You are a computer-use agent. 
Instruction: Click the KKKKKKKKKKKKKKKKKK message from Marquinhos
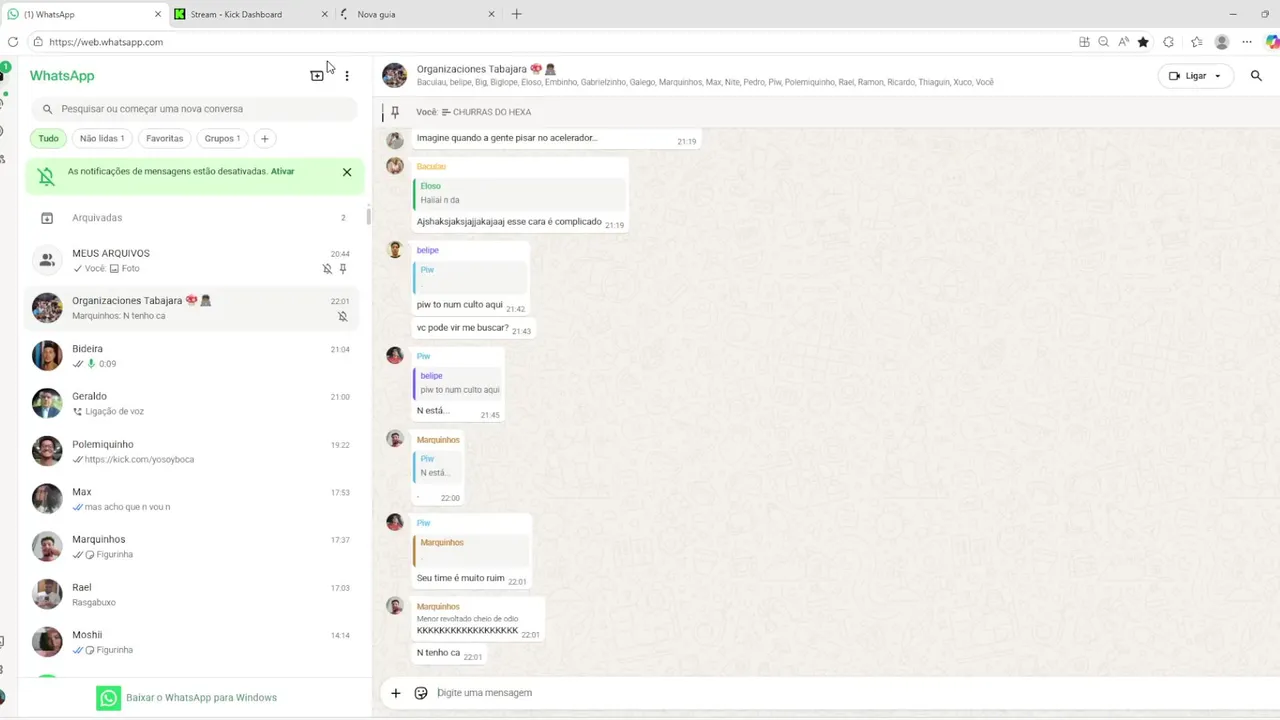[x=468, y=631]
